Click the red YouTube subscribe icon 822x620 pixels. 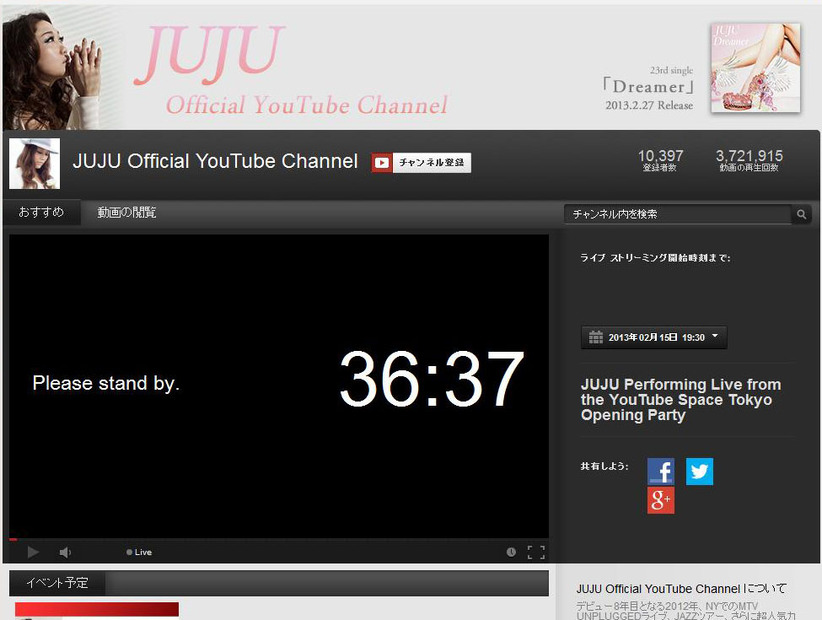[x=382, y=162]
